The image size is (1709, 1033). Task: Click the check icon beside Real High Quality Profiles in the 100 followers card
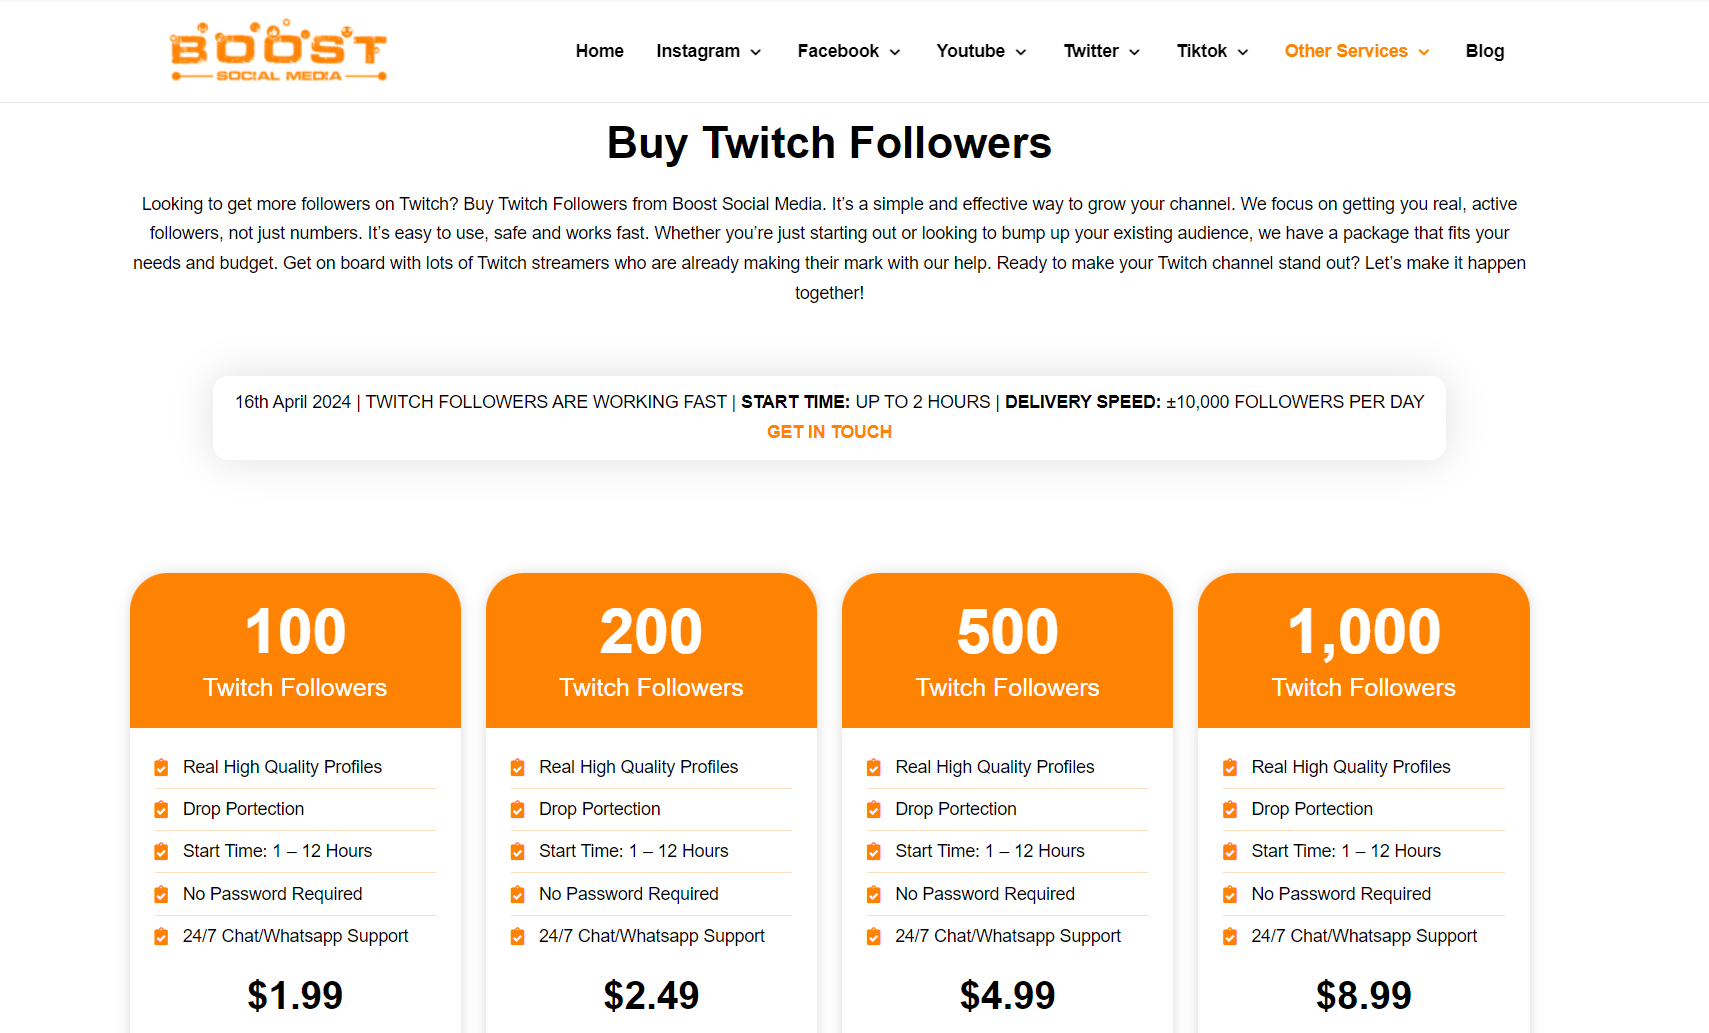point(161,767)
